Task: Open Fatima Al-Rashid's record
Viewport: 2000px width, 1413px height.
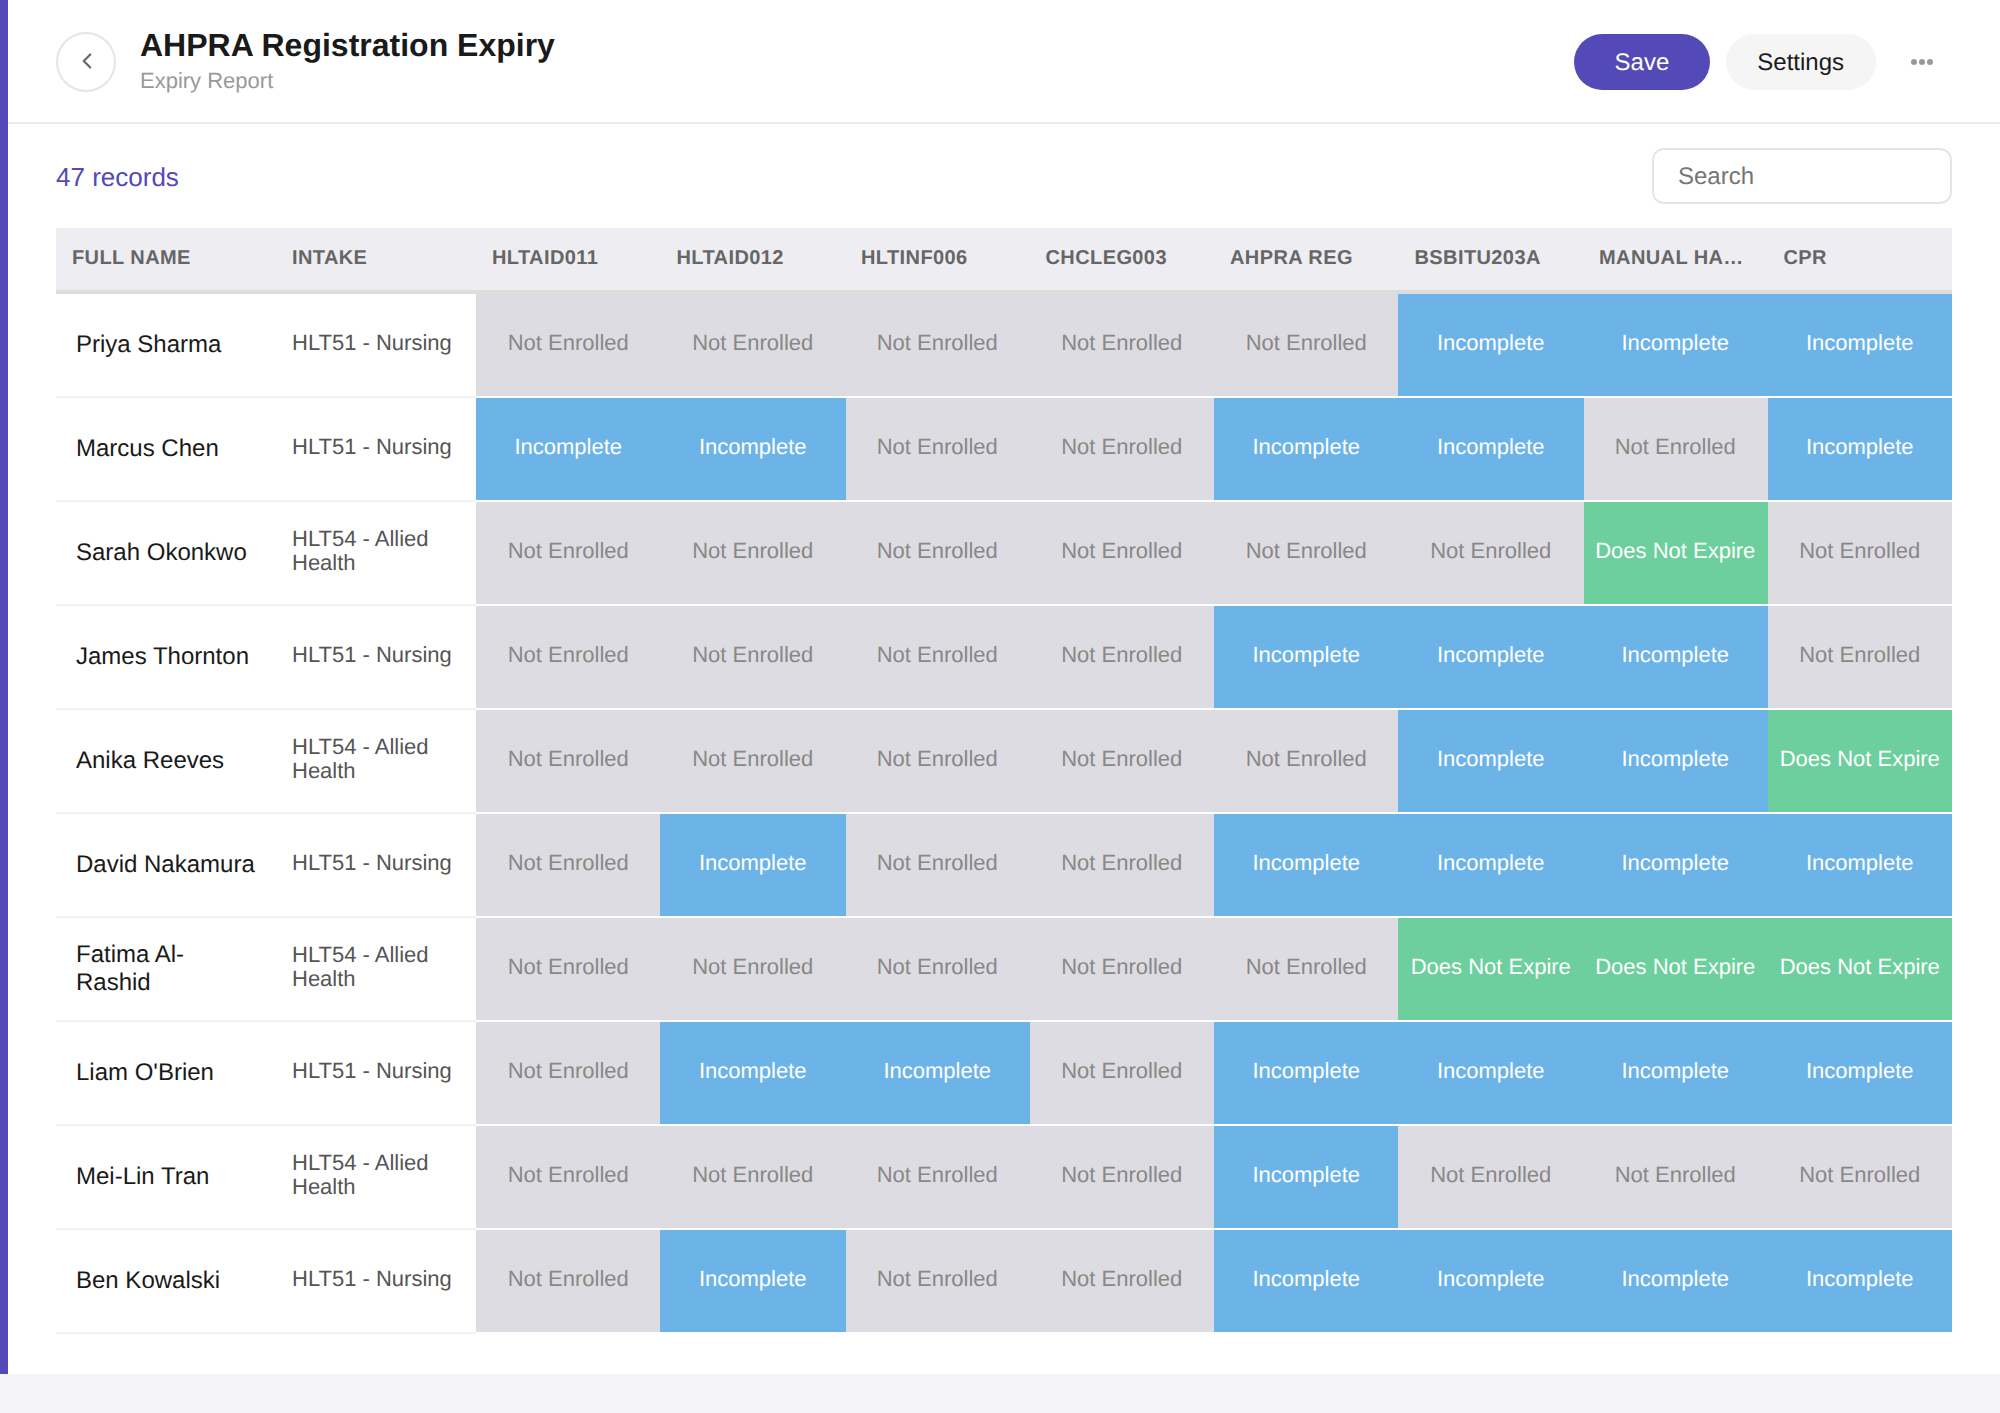Action: click(x=130, y=968)
